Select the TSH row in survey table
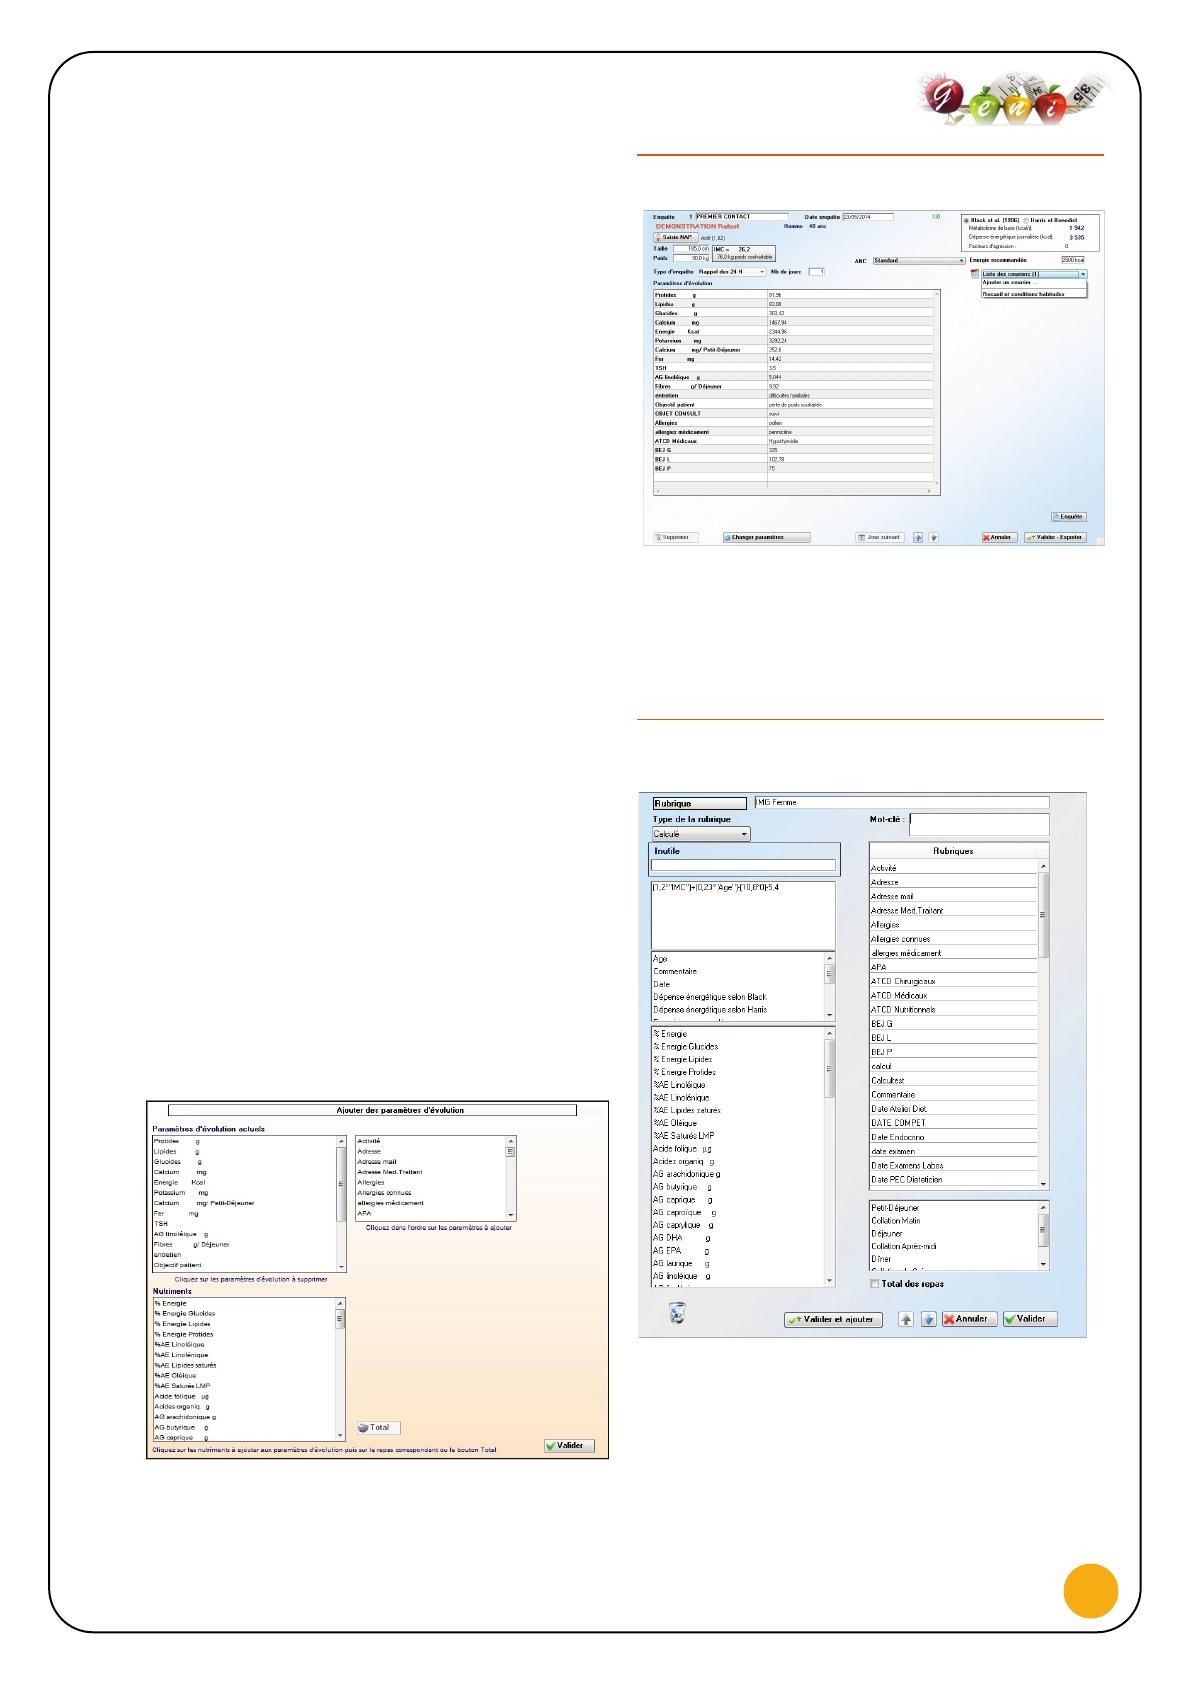This screenshot has width=1191, height=1684. [x=792, y=368]
